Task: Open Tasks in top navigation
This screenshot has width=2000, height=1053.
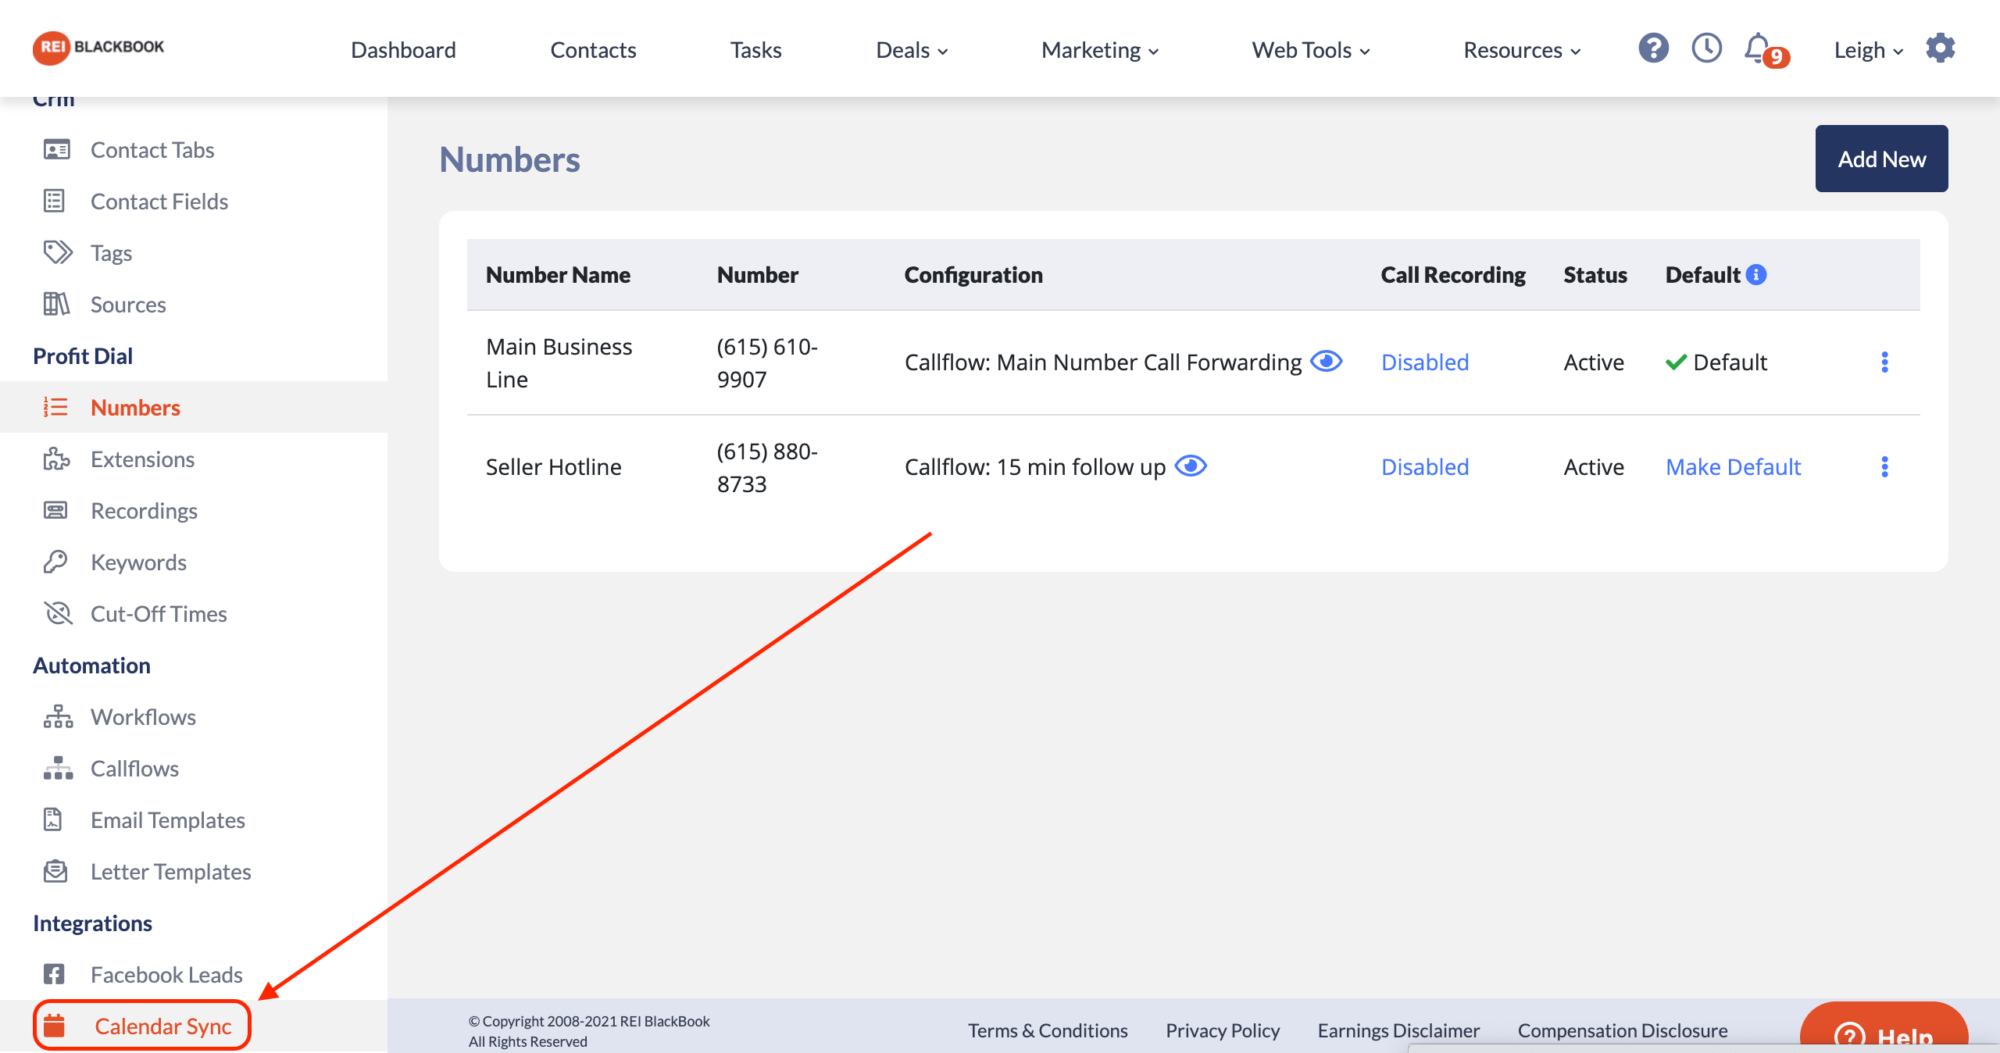Action: pos(756,50)
